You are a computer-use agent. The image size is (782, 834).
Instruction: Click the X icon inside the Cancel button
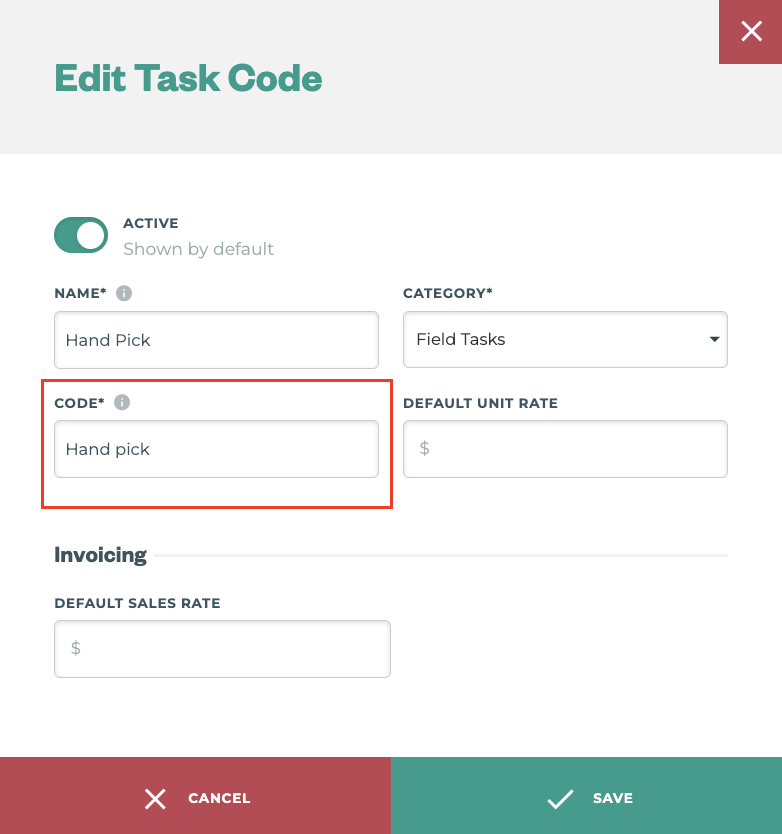(x=155, y=798)
